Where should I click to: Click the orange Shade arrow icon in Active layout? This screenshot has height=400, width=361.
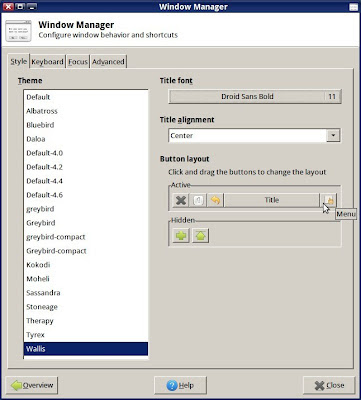point(215,200)
